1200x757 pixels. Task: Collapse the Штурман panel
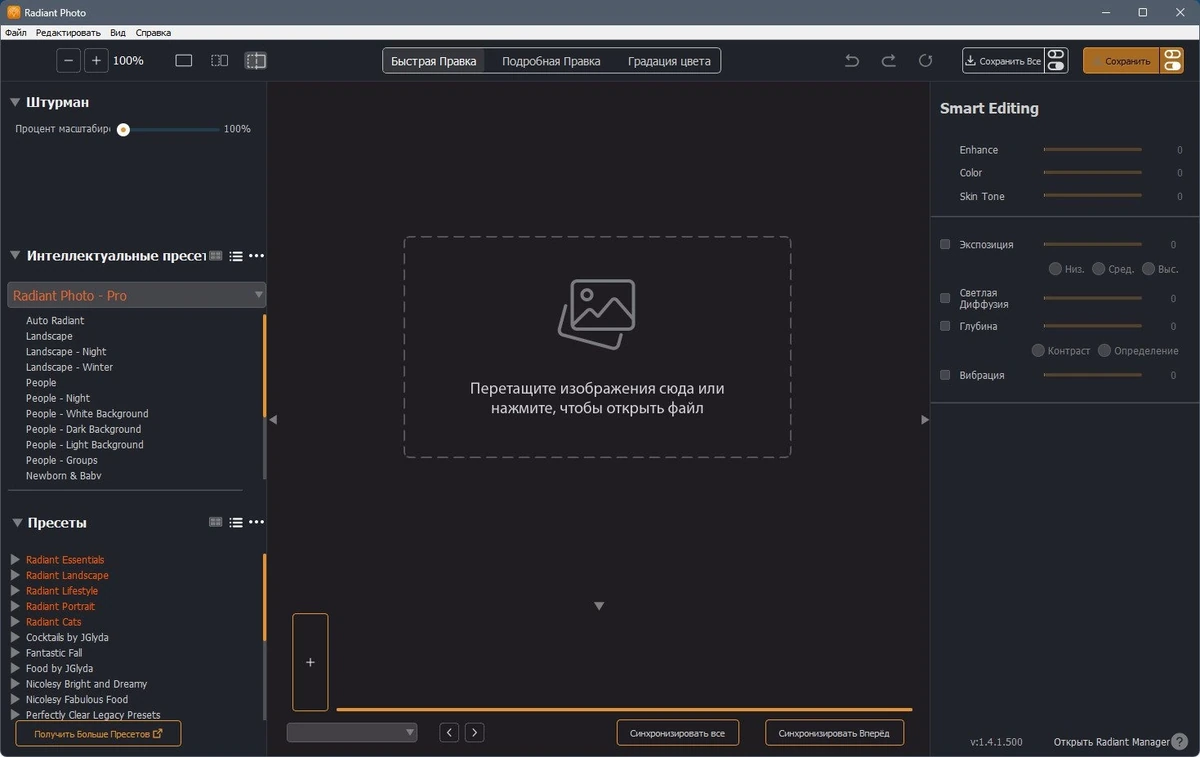[x=15, y=102]
